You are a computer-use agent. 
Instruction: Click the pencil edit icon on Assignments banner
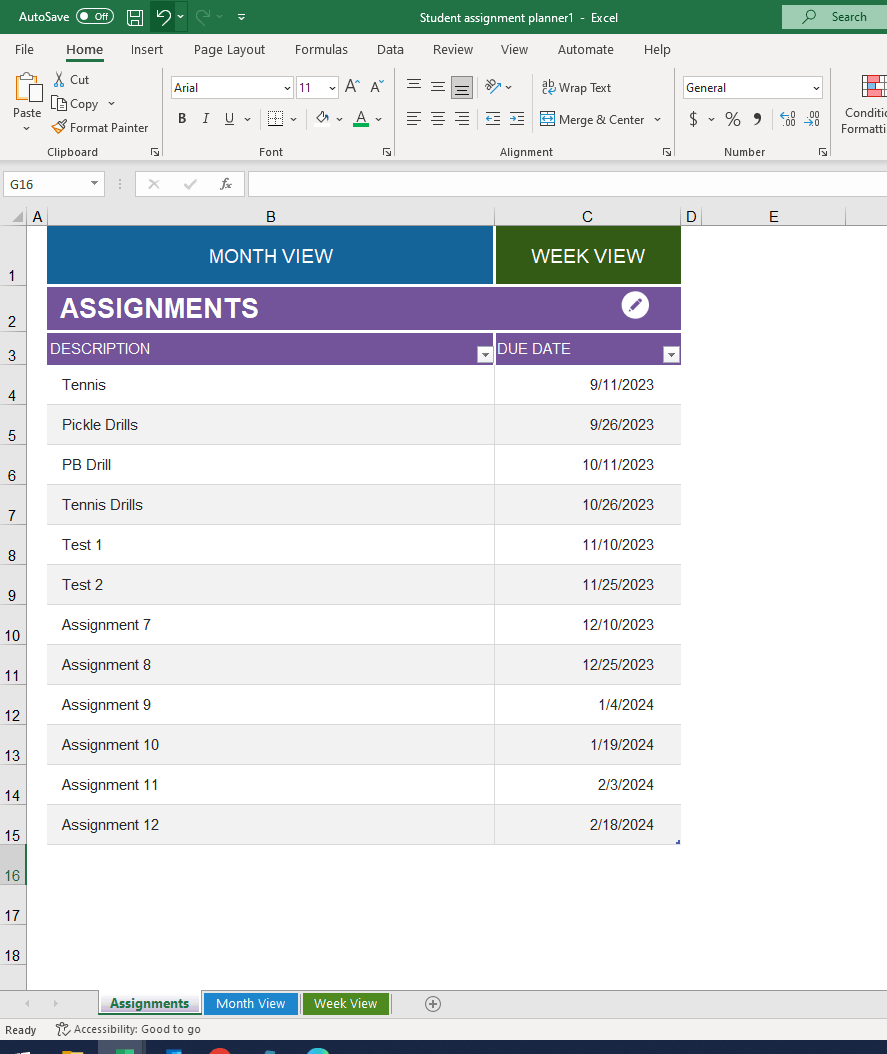[x=635, y=305]
